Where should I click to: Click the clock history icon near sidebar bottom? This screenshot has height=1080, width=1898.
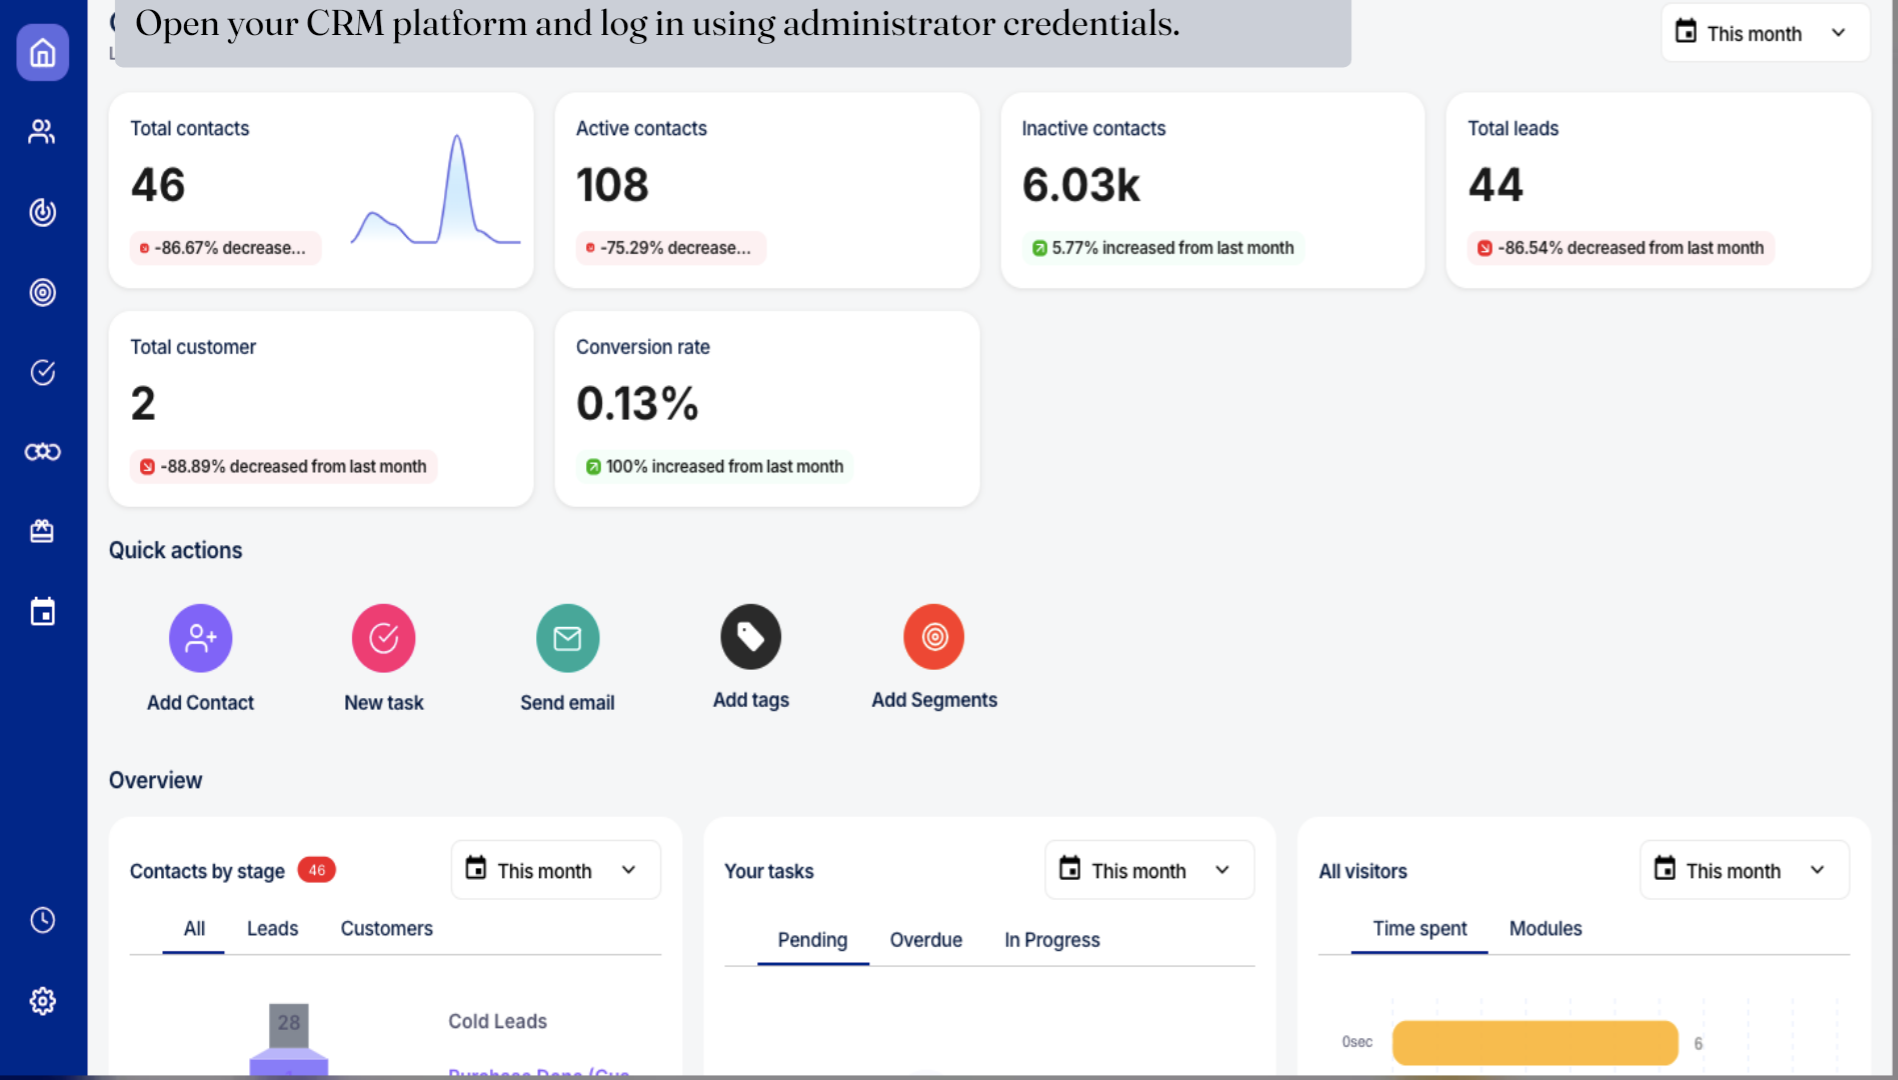click(42, 920)
